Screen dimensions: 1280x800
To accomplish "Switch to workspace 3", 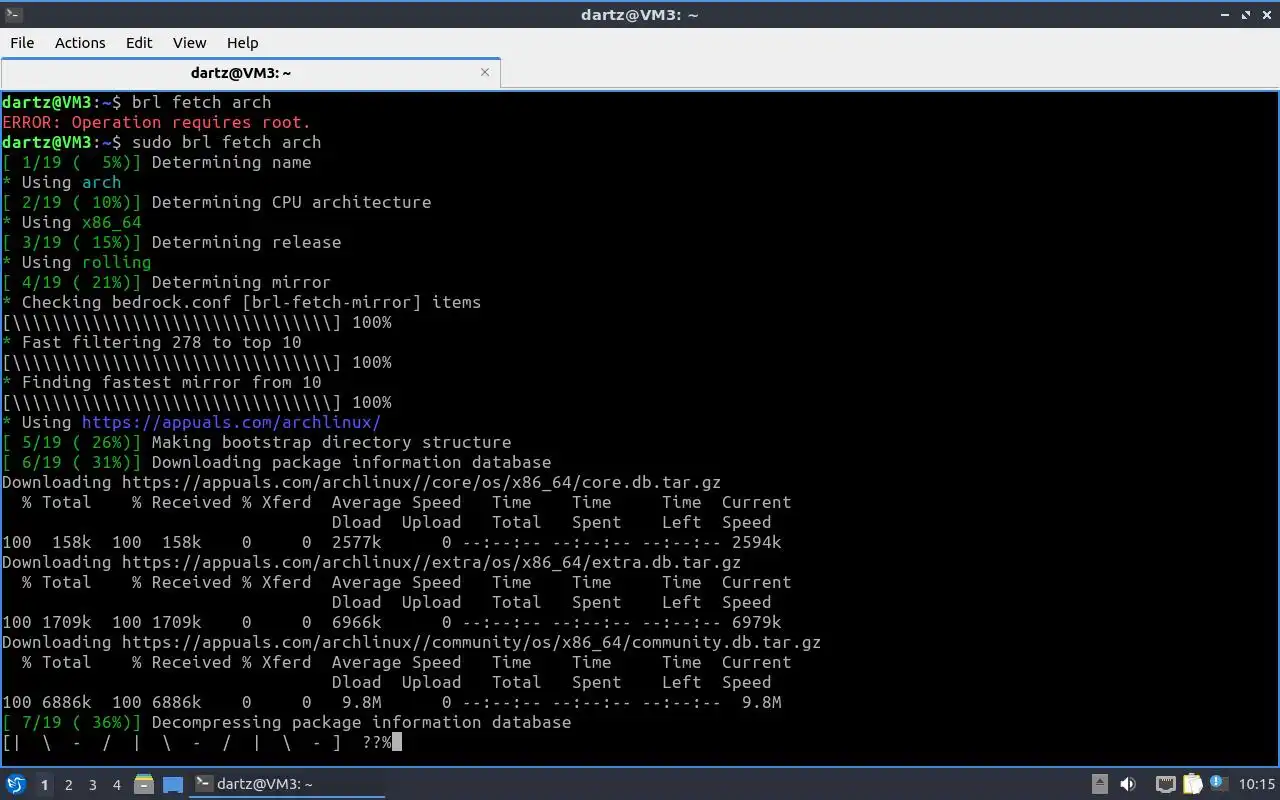I will [x=92, y=785].
